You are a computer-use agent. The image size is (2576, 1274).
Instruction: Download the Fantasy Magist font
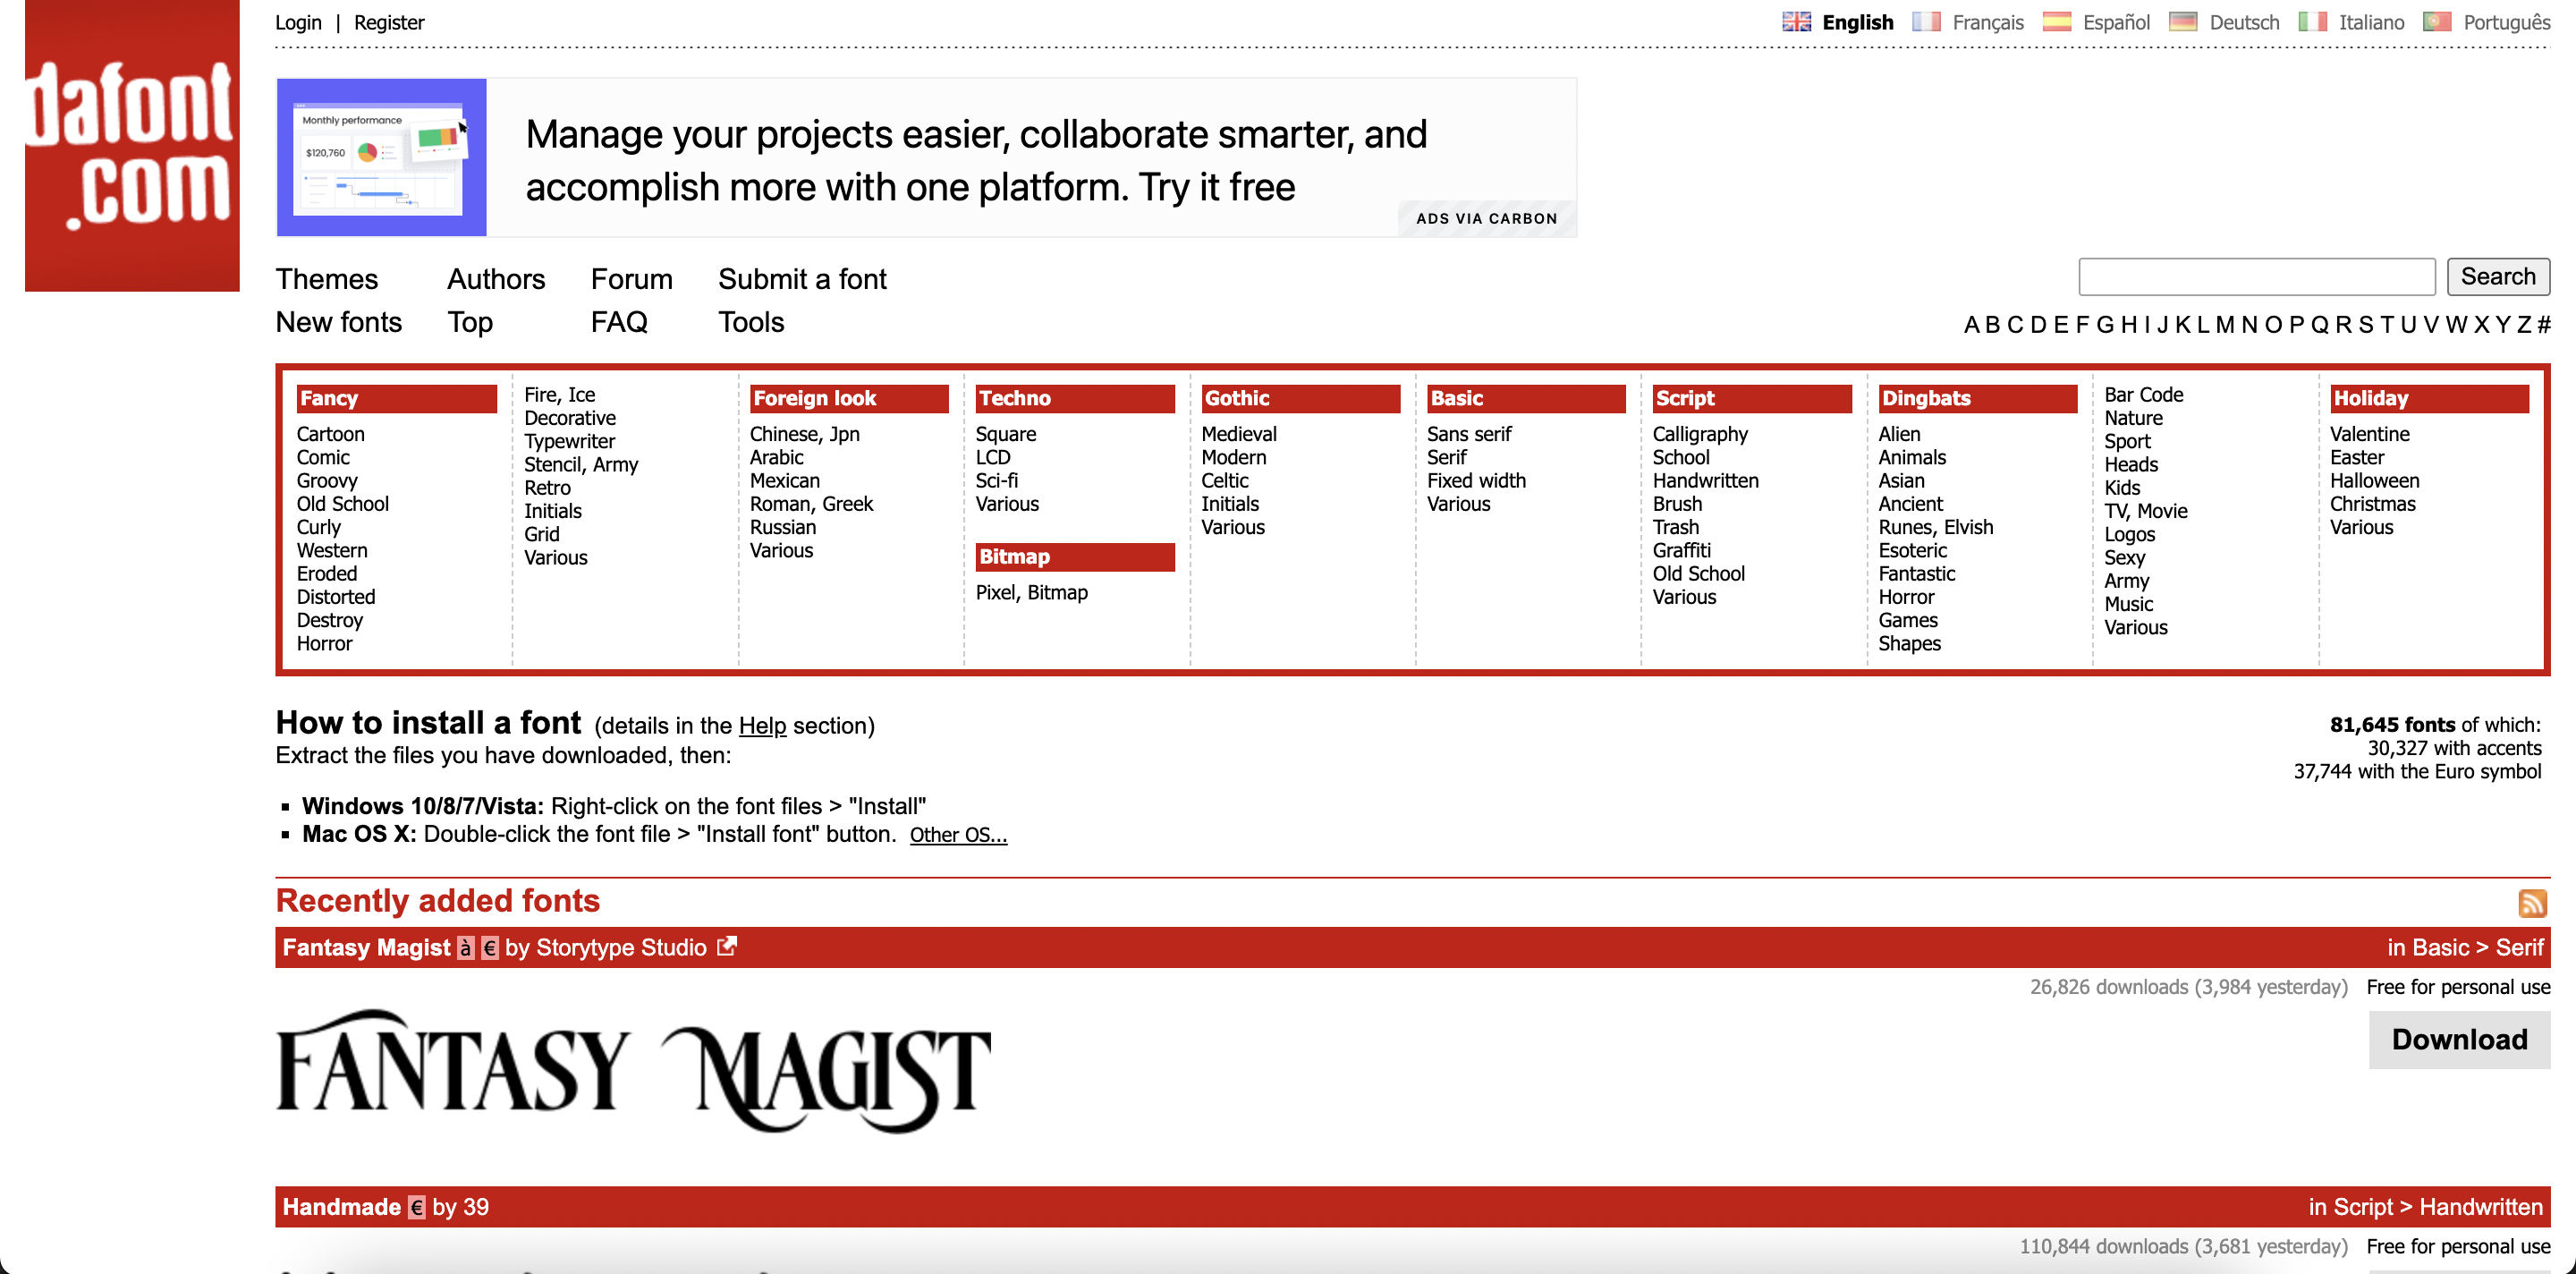tap(2458, 1039)
